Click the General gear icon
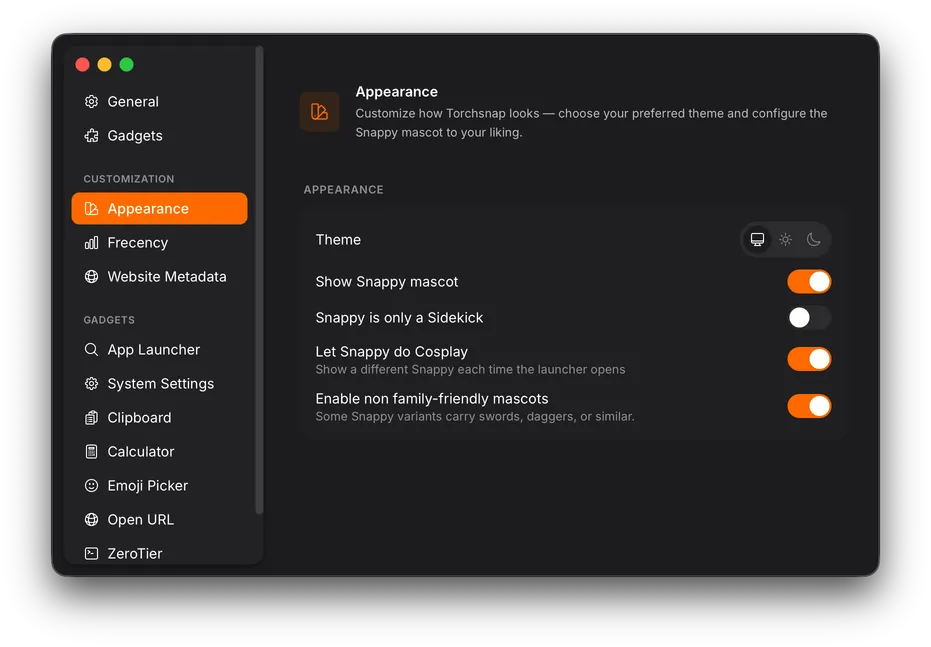Viewport: 931px width, 647px height. click(91, 102)
